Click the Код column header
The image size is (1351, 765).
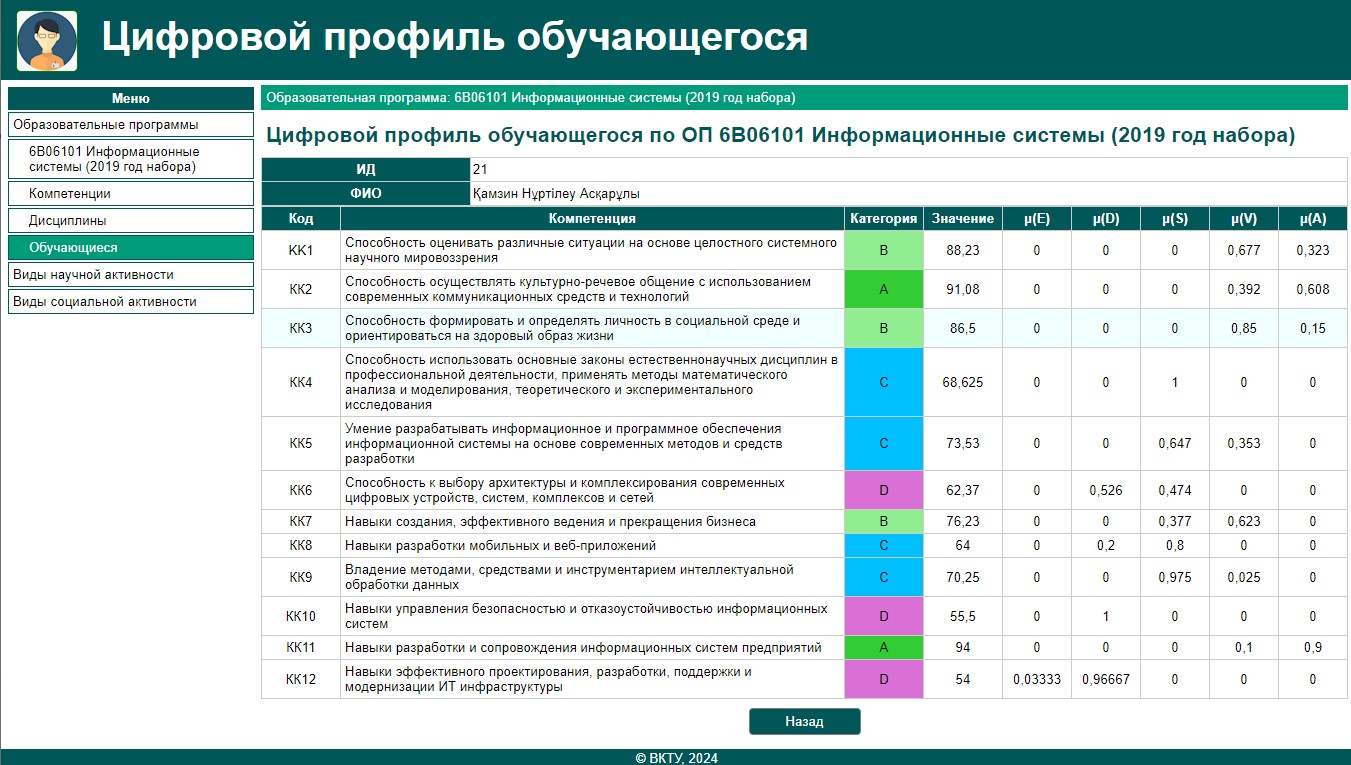point(301,219)
